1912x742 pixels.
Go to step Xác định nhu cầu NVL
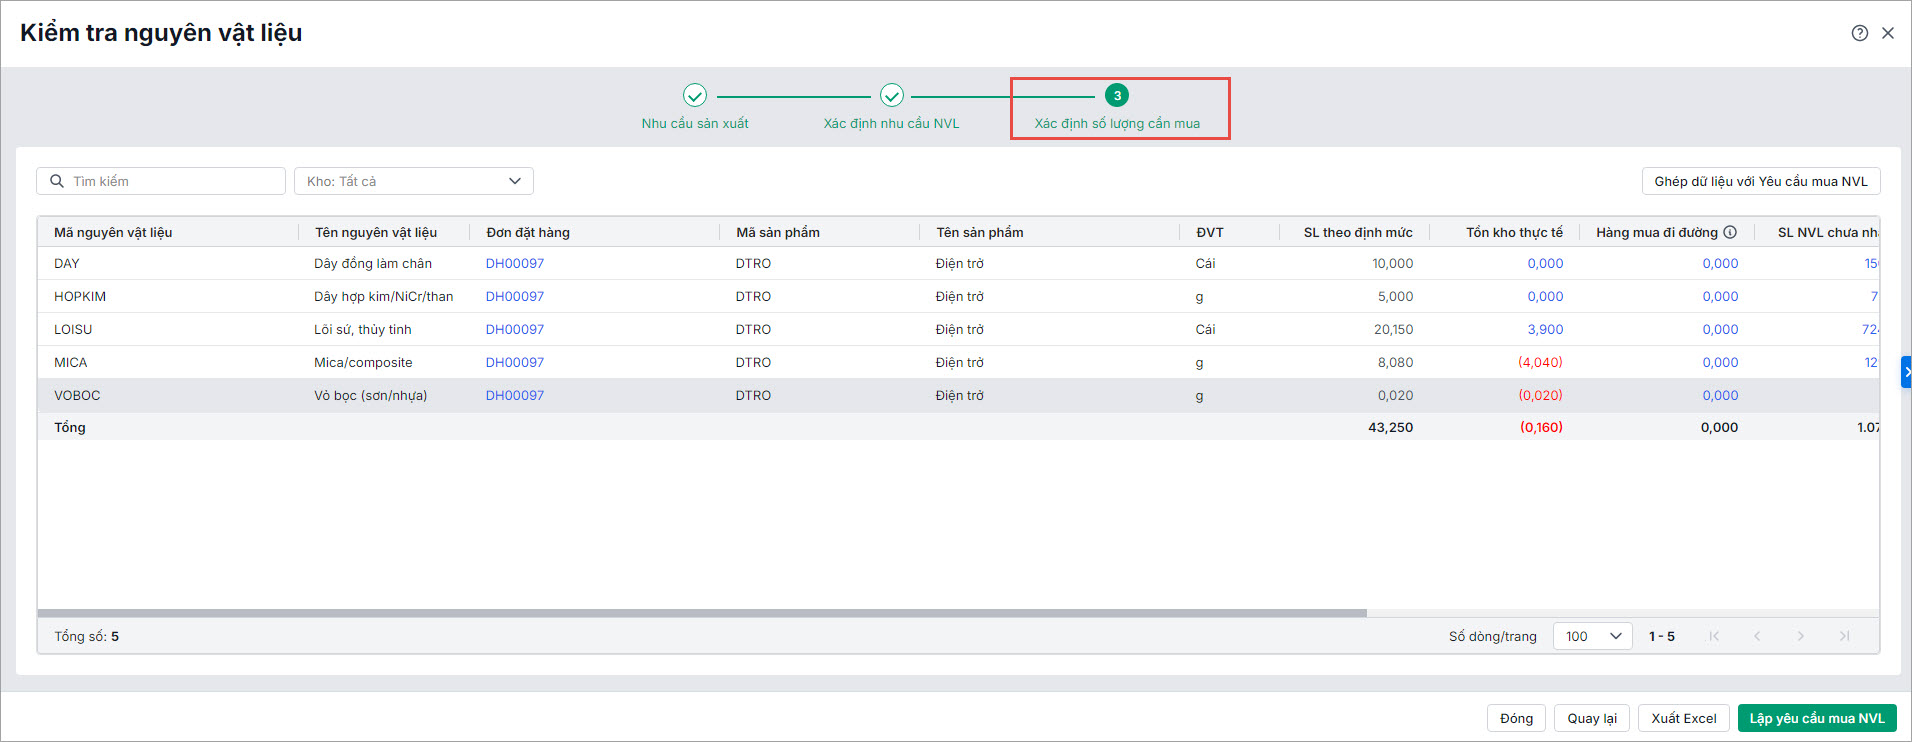891,96
